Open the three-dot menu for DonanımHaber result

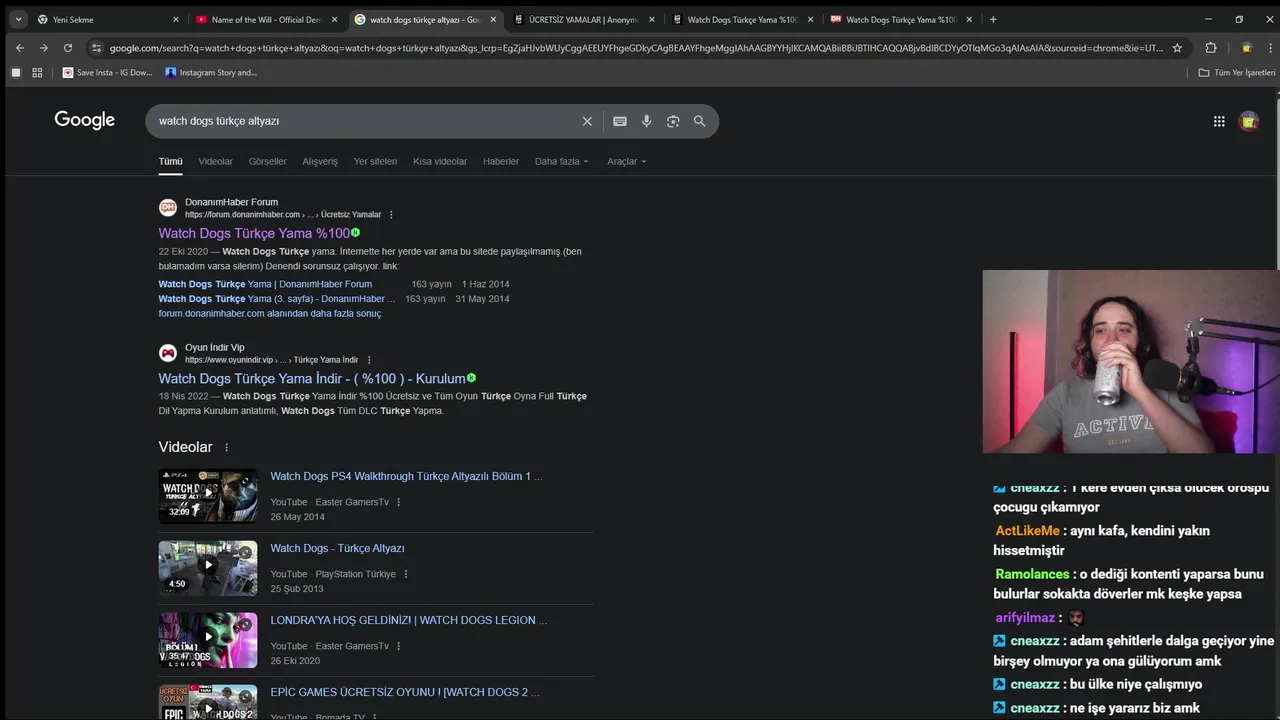coord(391,214)
